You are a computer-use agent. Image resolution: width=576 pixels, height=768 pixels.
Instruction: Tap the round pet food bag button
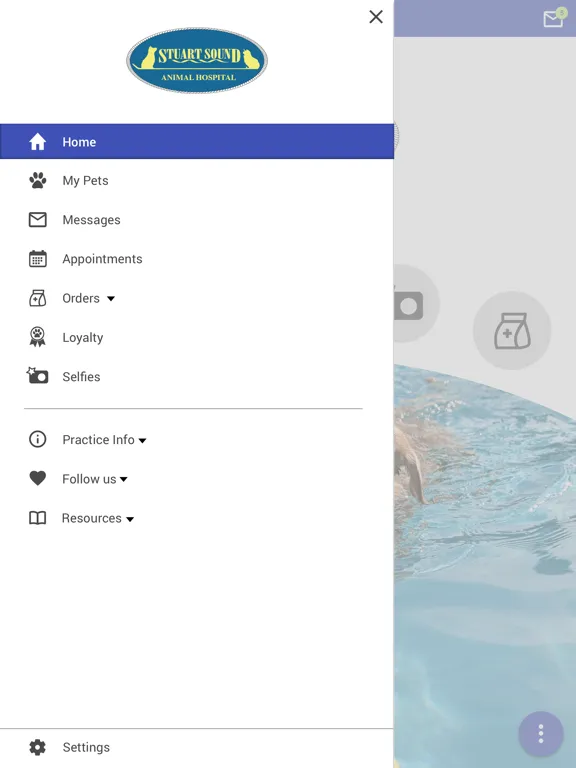tap(512, 331)
